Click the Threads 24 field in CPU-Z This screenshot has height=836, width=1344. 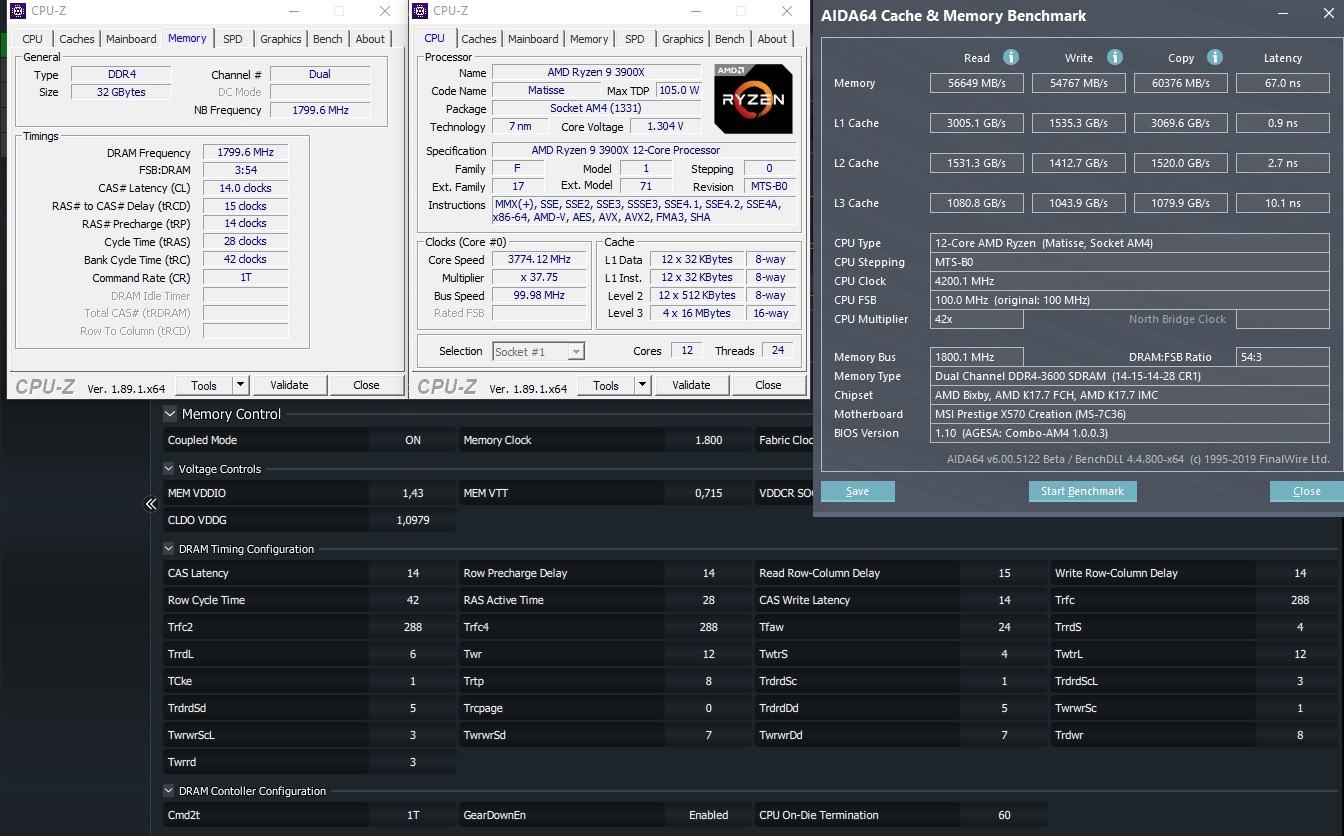(x=778, y=351)
